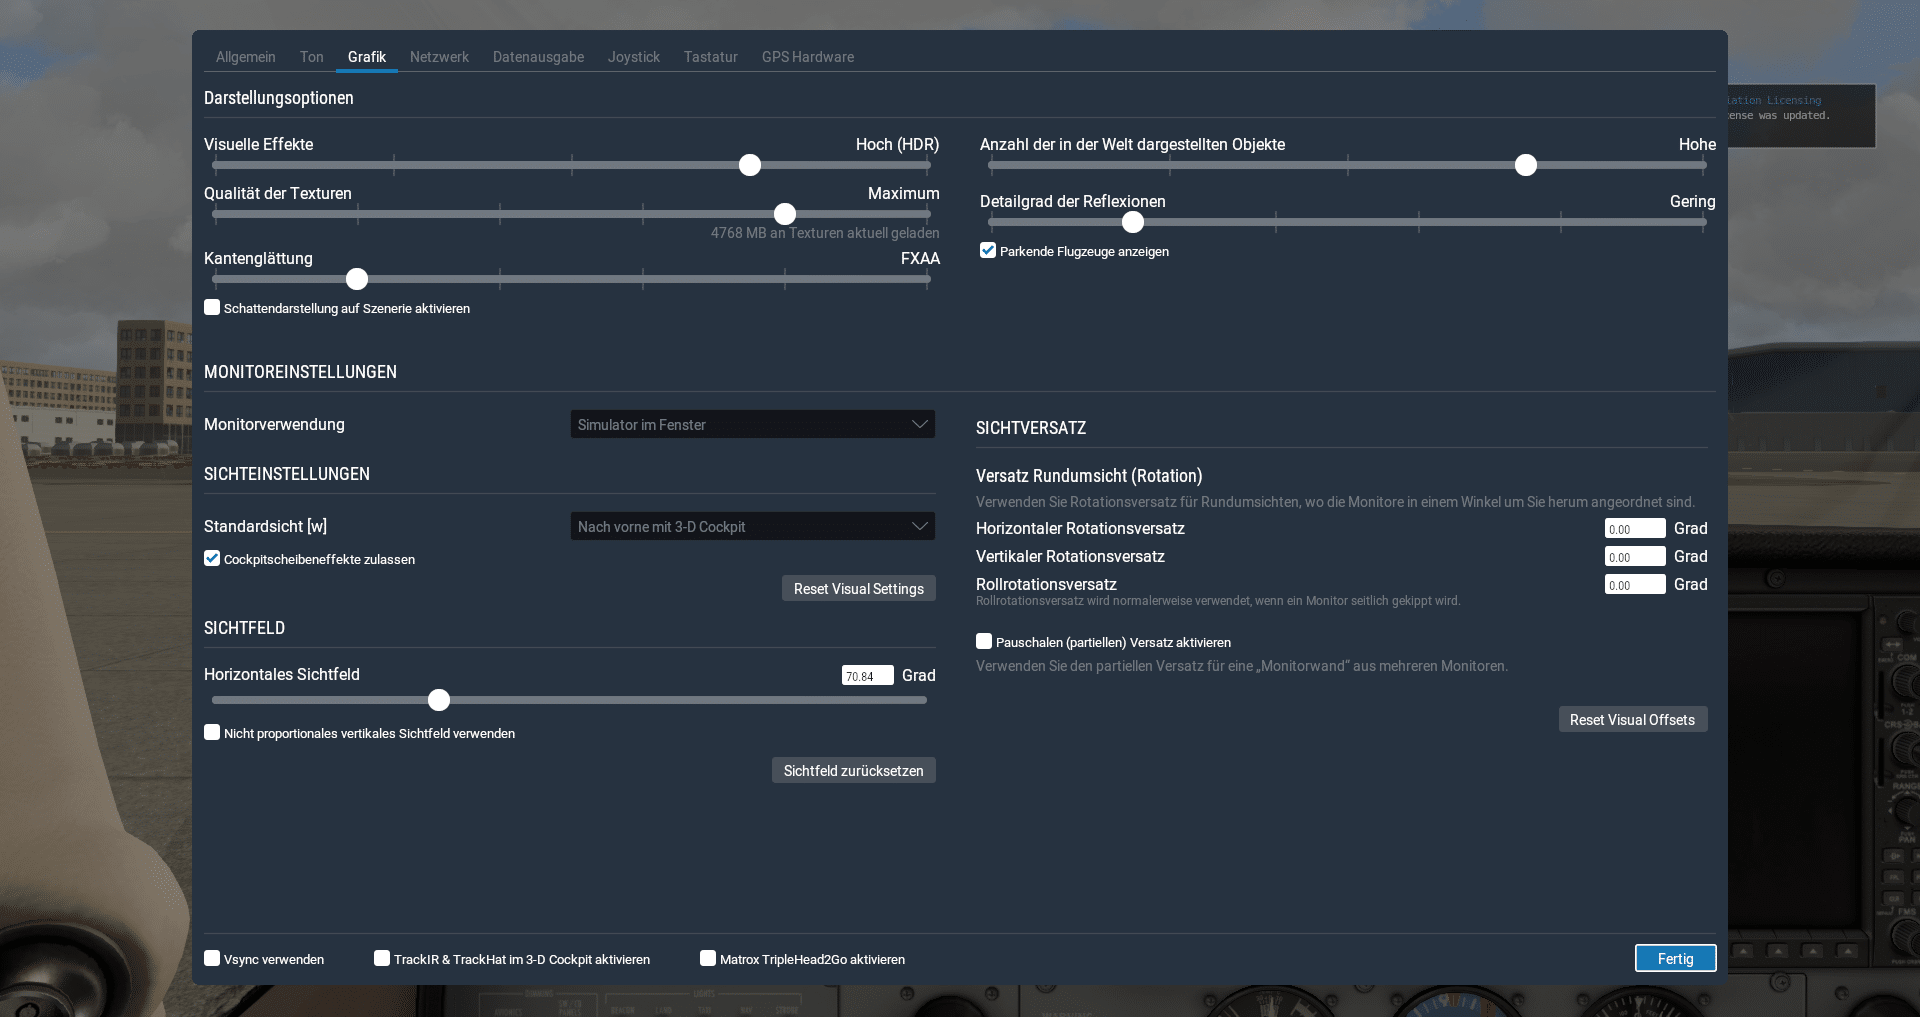
Task: Click the Visuelle Effekte slider handle
Action: 750,166
